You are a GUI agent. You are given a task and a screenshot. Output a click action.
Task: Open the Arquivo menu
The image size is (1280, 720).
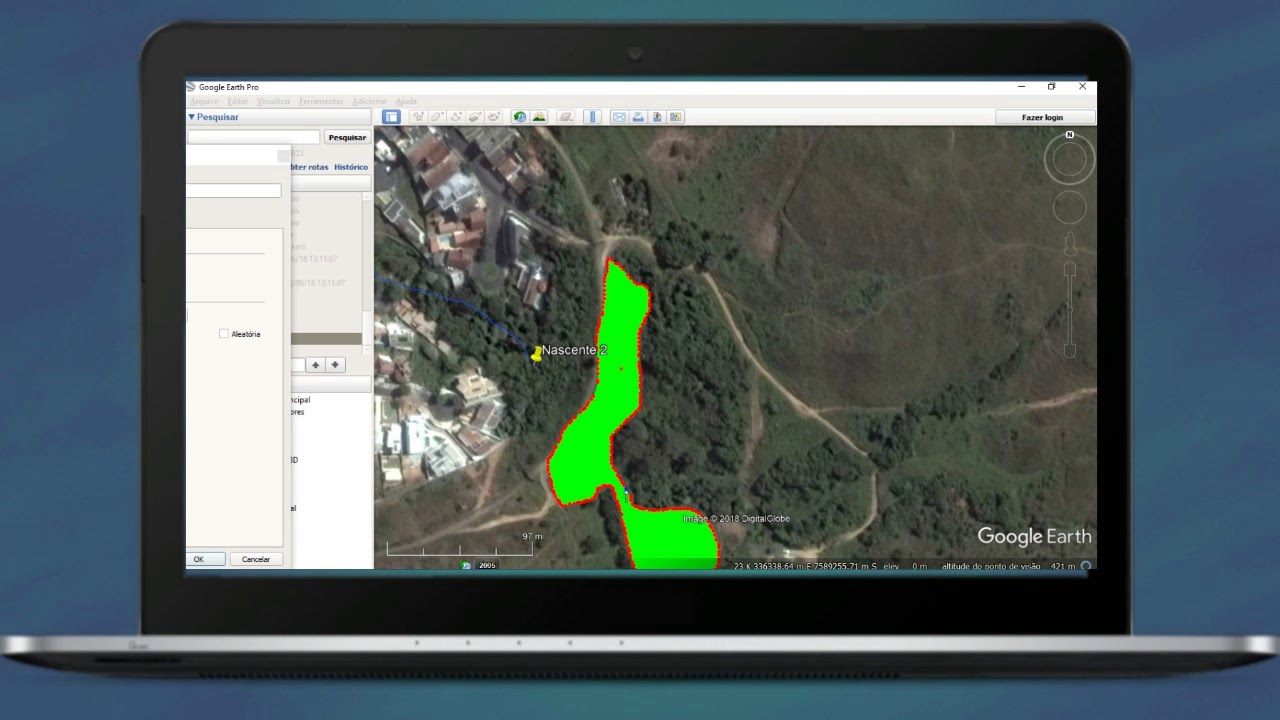pos(204,101)
